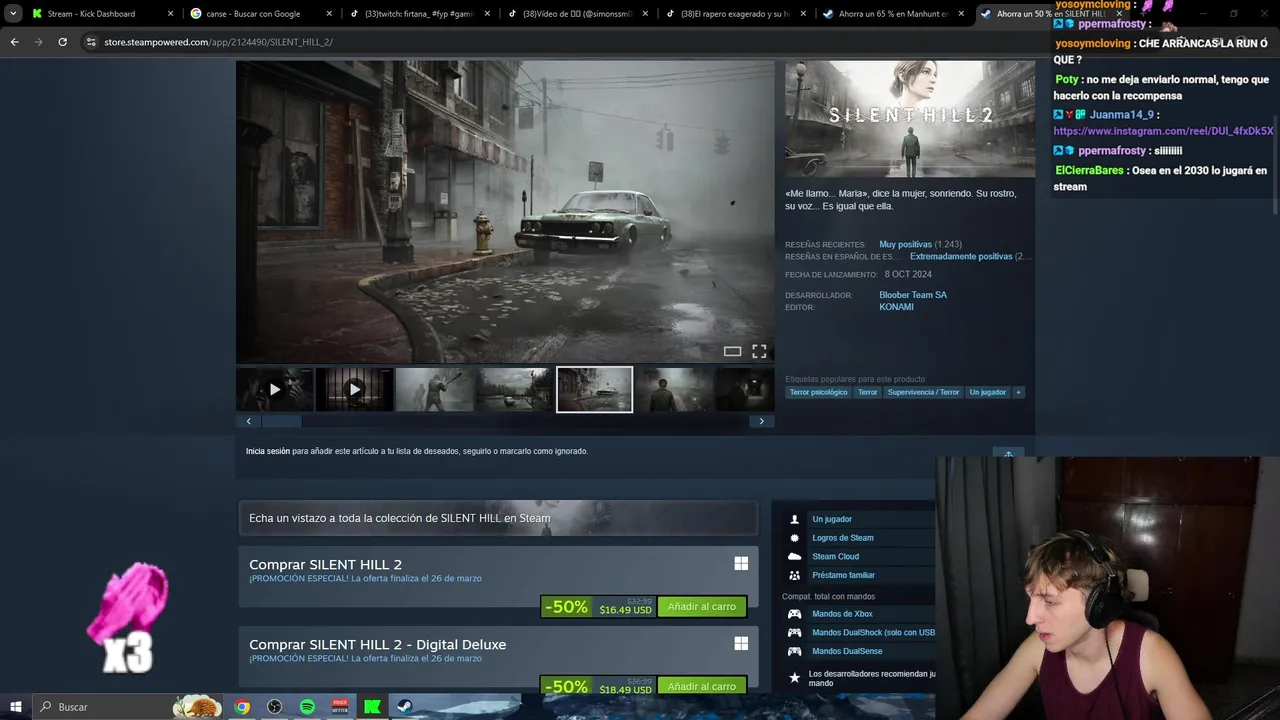
Task: Open Spotify from the taskbar
Action: pos(307,707)
